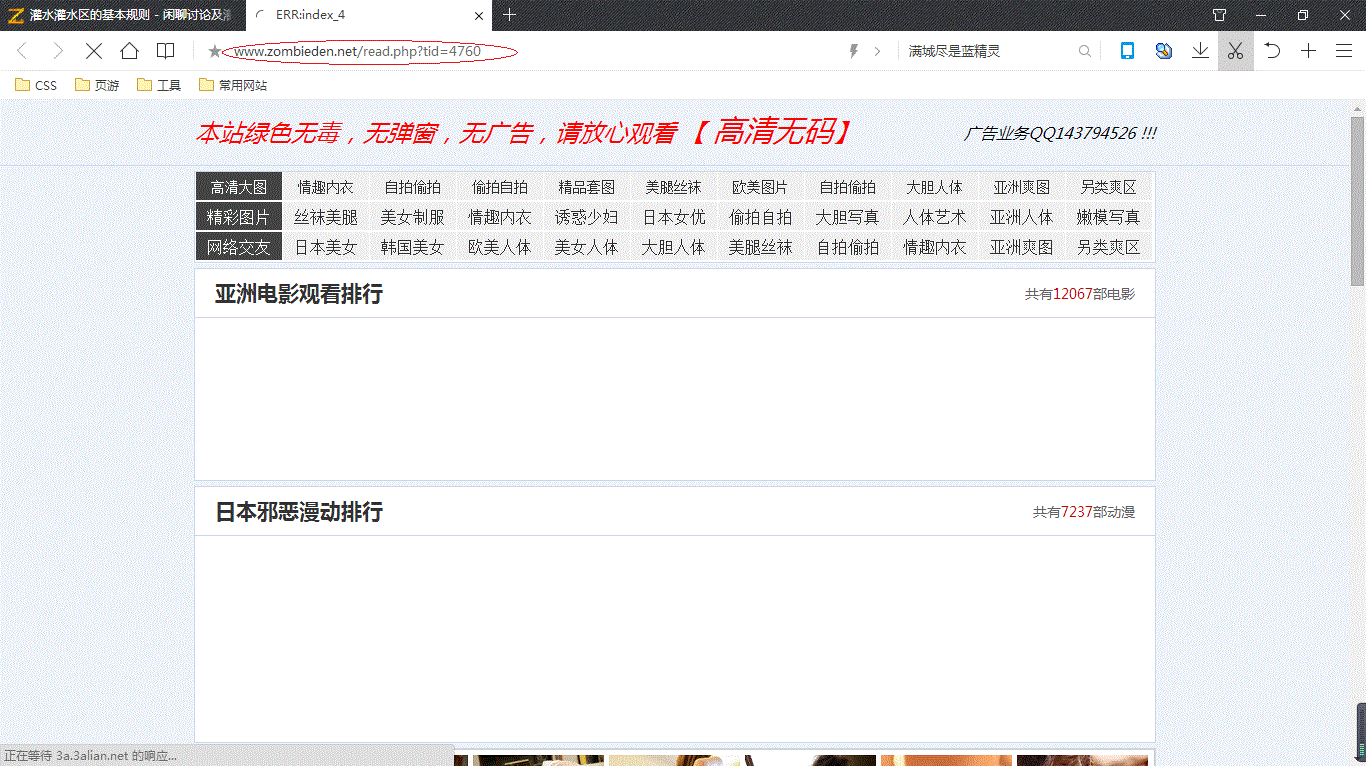Open reading mode with the book icon

tap(166, 51)
